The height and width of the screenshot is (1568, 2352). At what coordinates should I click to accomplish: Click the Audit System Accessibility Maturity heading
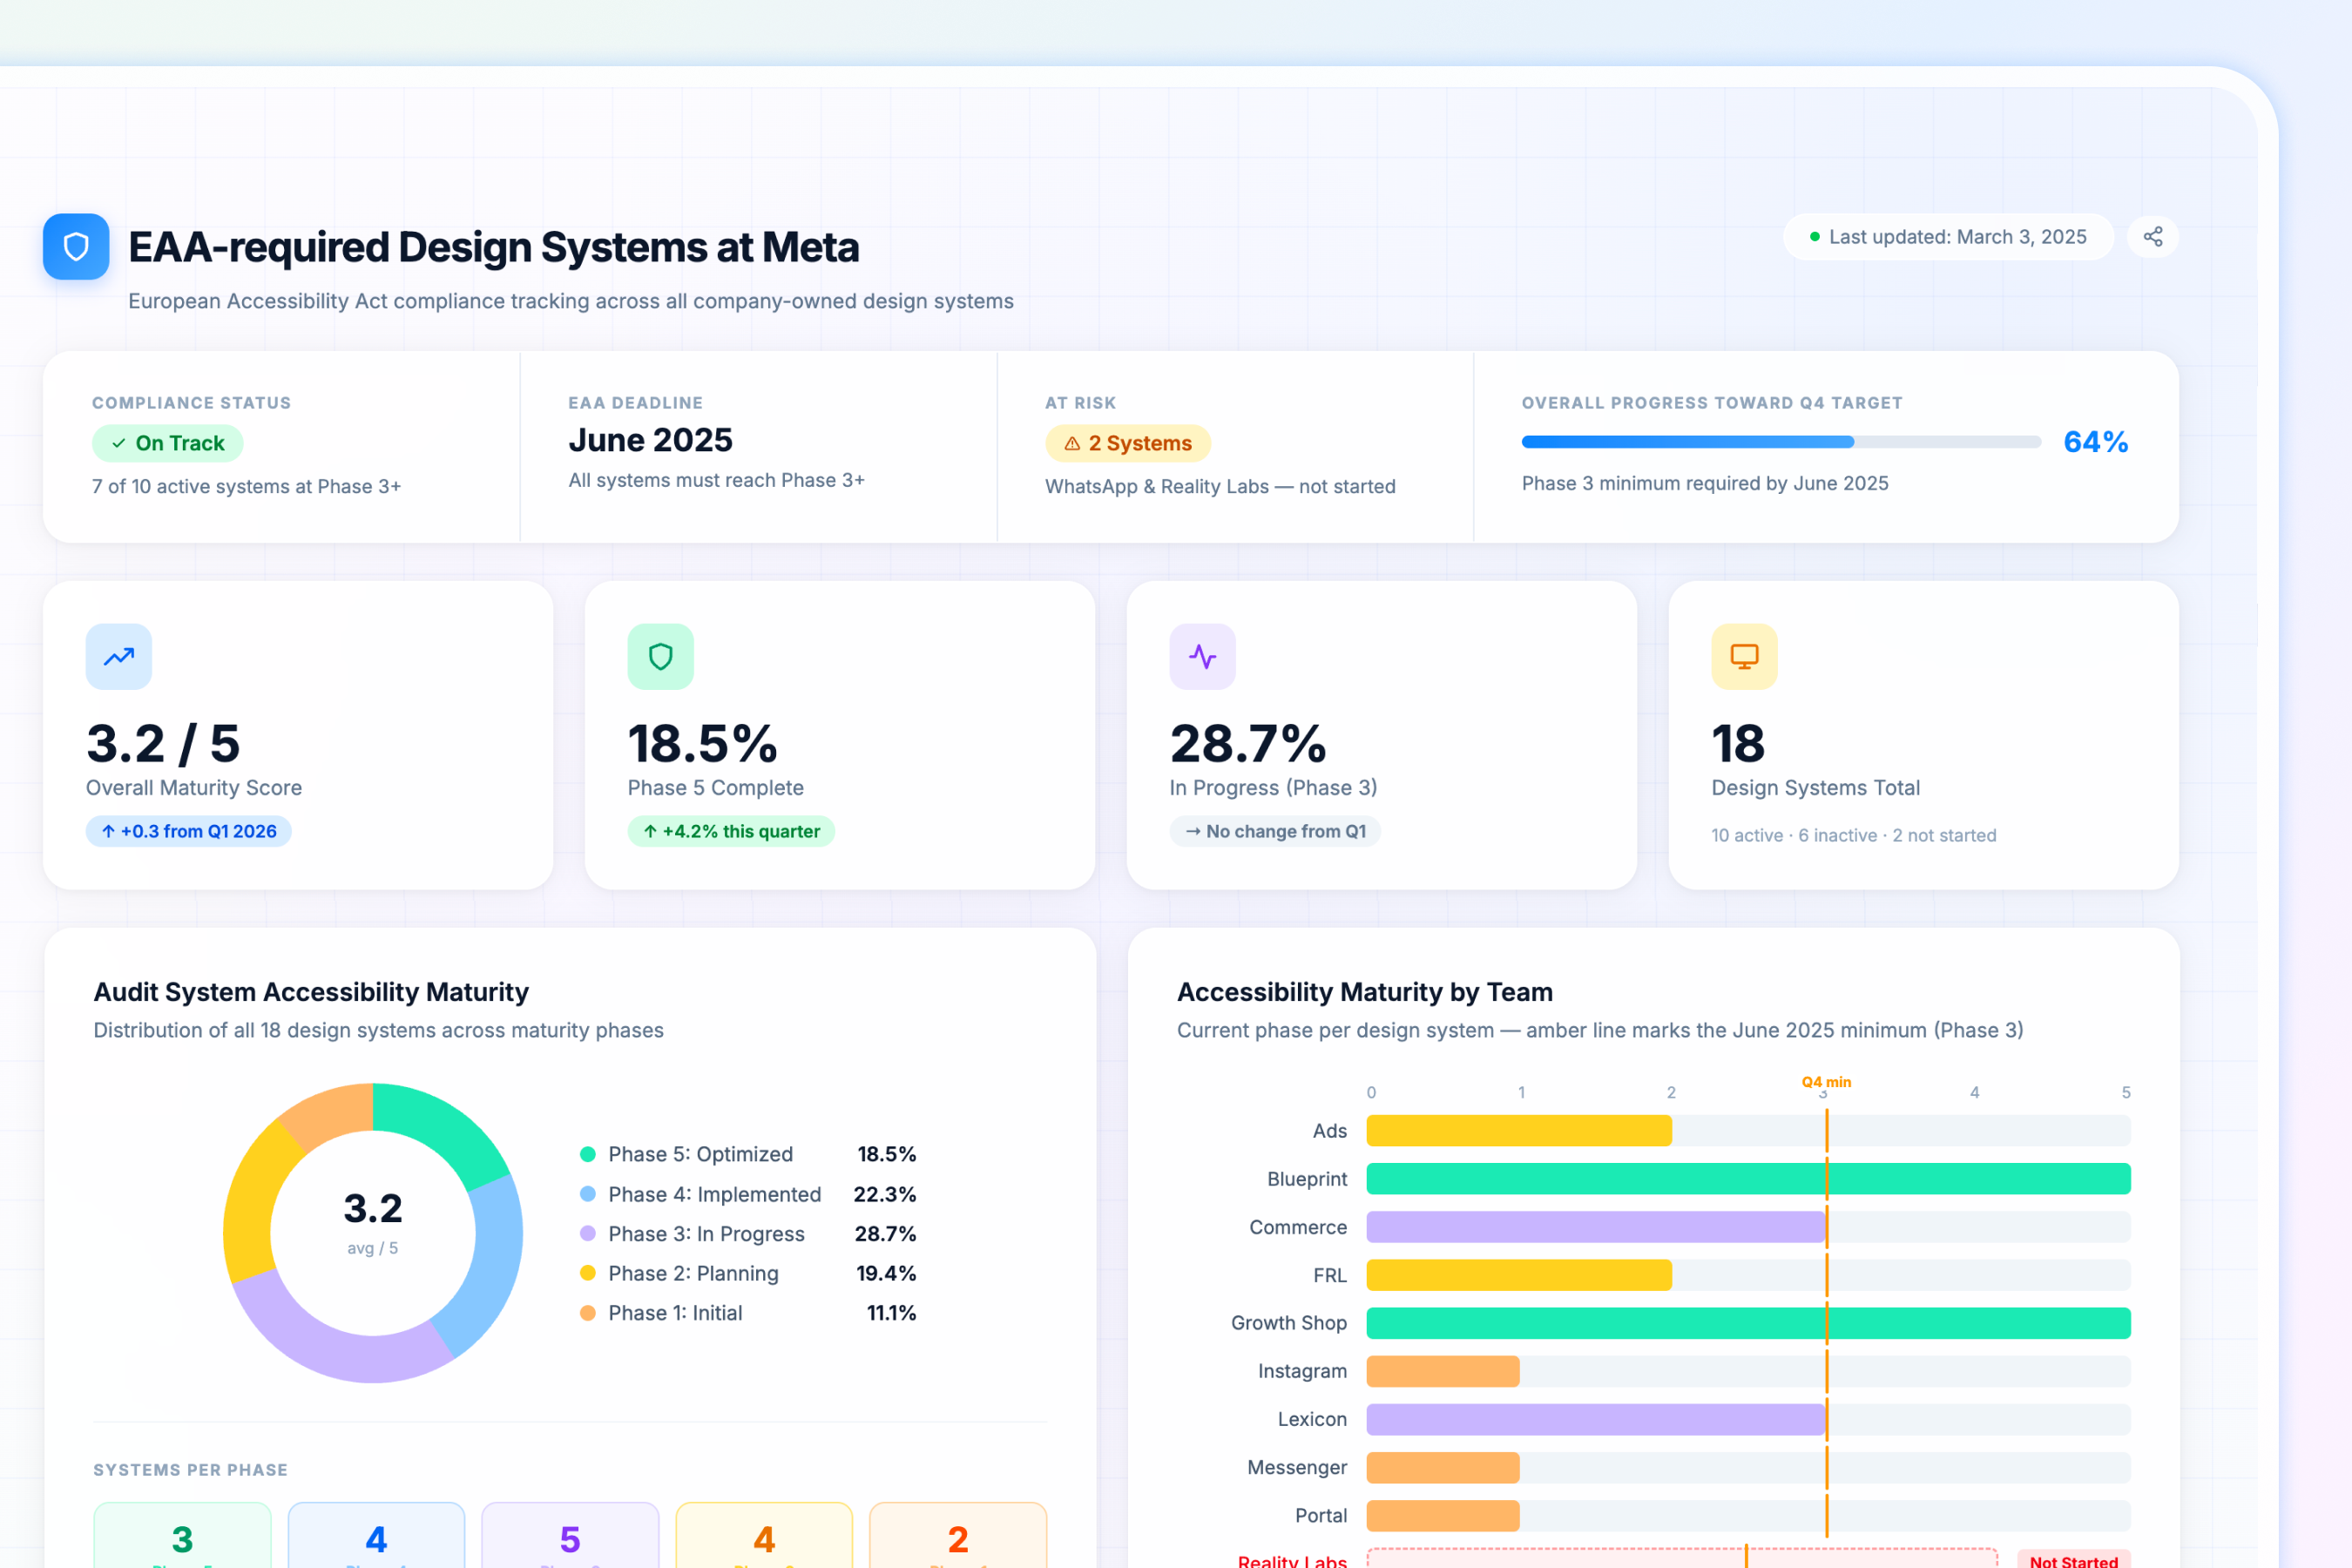(311, 992)
